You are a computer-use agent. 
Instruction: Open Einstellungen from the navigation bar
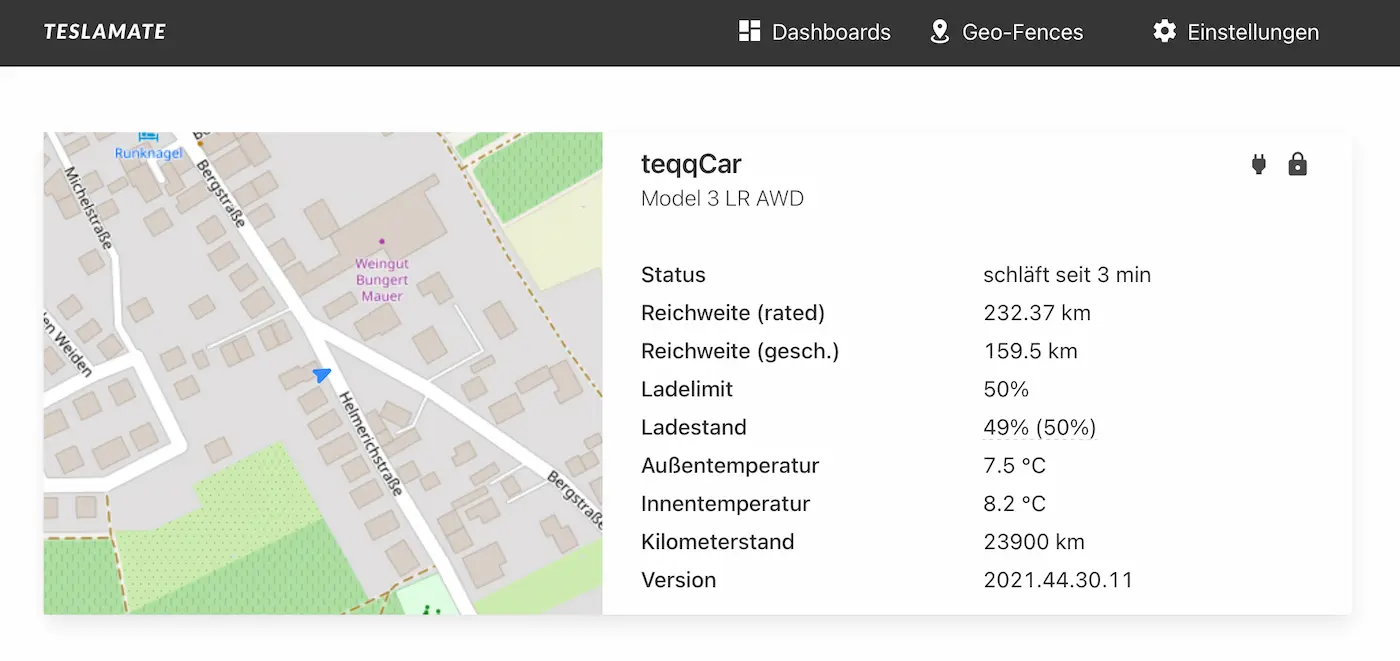point(1252,32)
